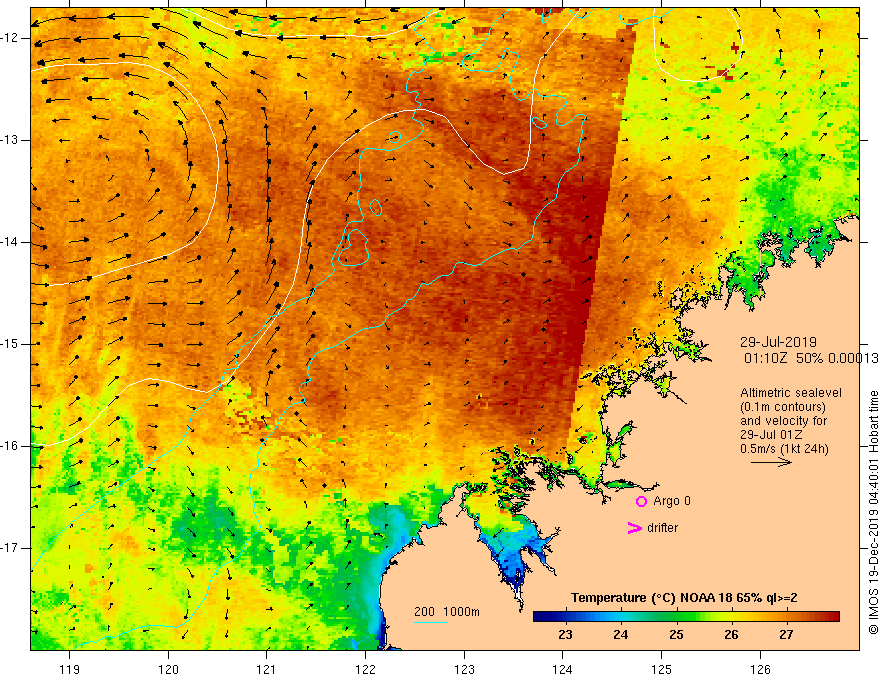Image resolution: width=880 pixels, height=680 pixels.
Task: Click the -13 latitude axis label
Action: click(10, 140)
